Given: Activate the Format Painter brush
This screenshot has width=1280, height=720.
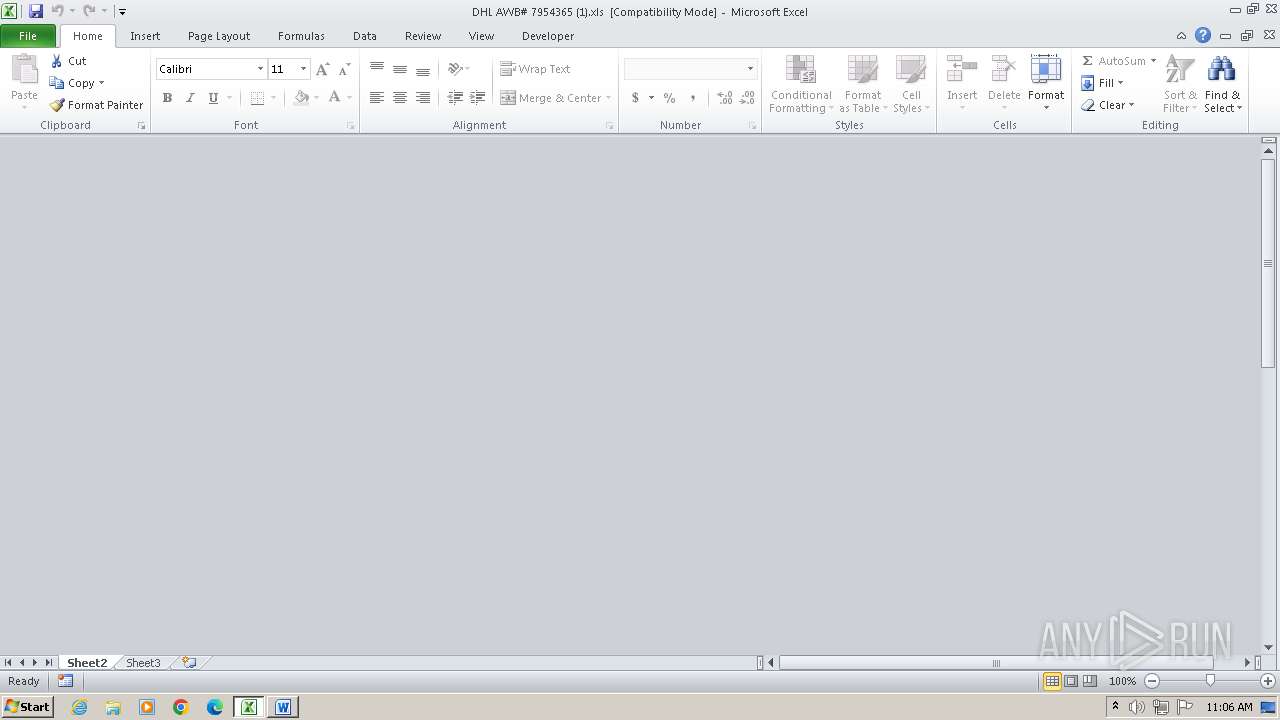Looking at the screenshot, I should point(96,105).
